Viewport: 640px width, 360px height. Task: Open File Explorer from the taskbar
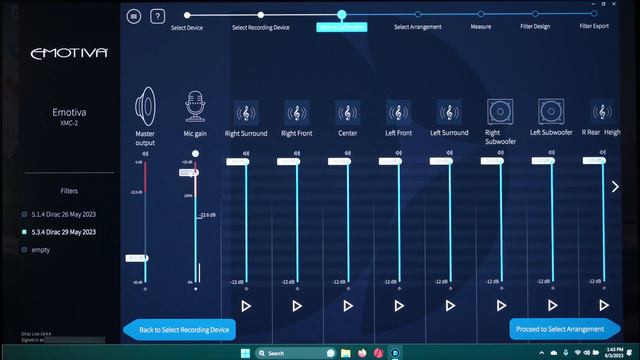346,353
